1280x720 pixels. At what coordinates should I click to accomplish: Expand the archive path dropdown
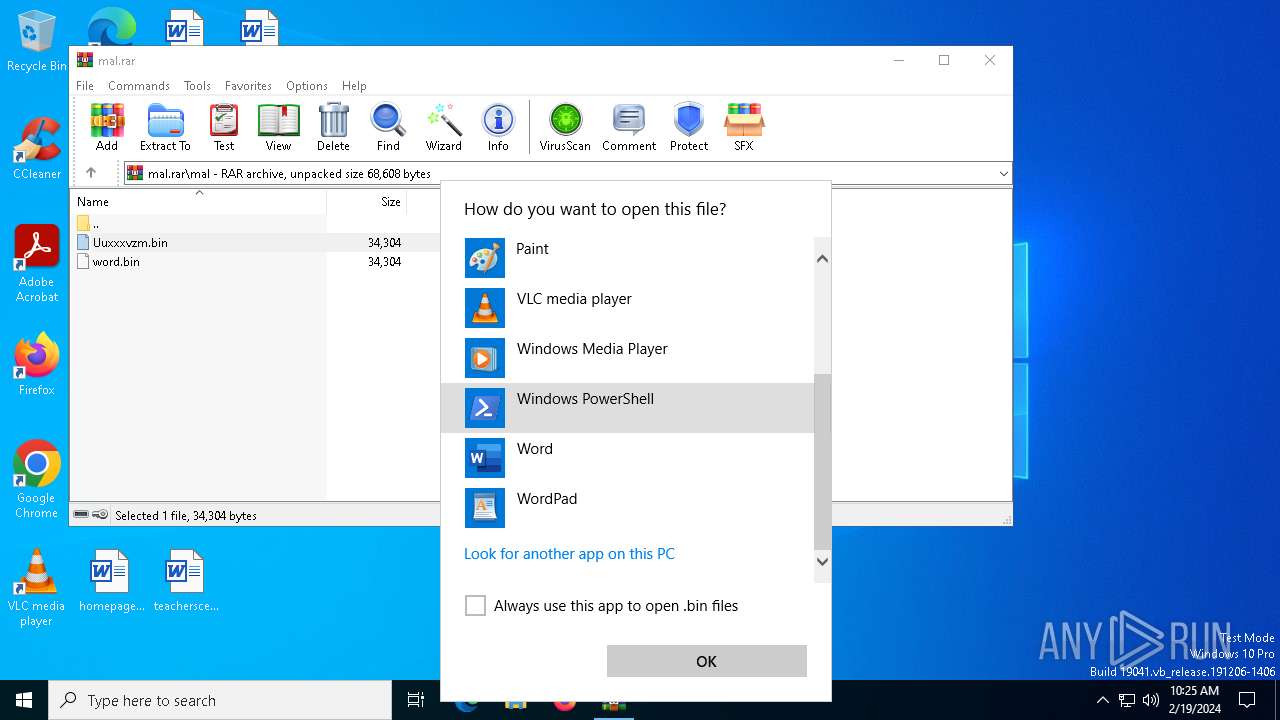pos(1003,174)
